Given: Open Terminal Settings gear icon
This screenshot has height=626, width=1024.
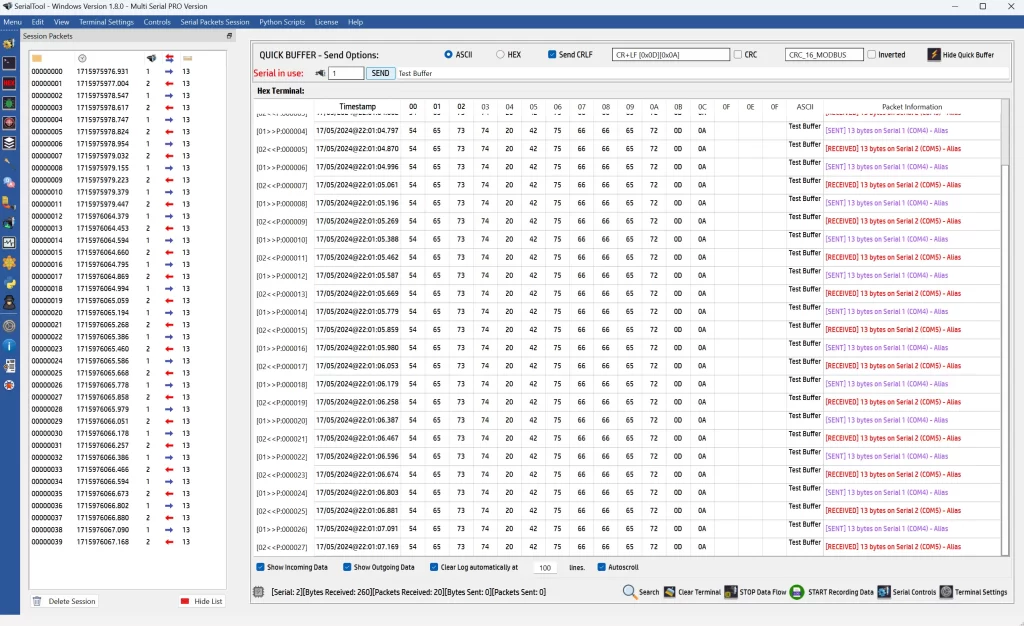Looking at the screenshot, I should [946, 592].
